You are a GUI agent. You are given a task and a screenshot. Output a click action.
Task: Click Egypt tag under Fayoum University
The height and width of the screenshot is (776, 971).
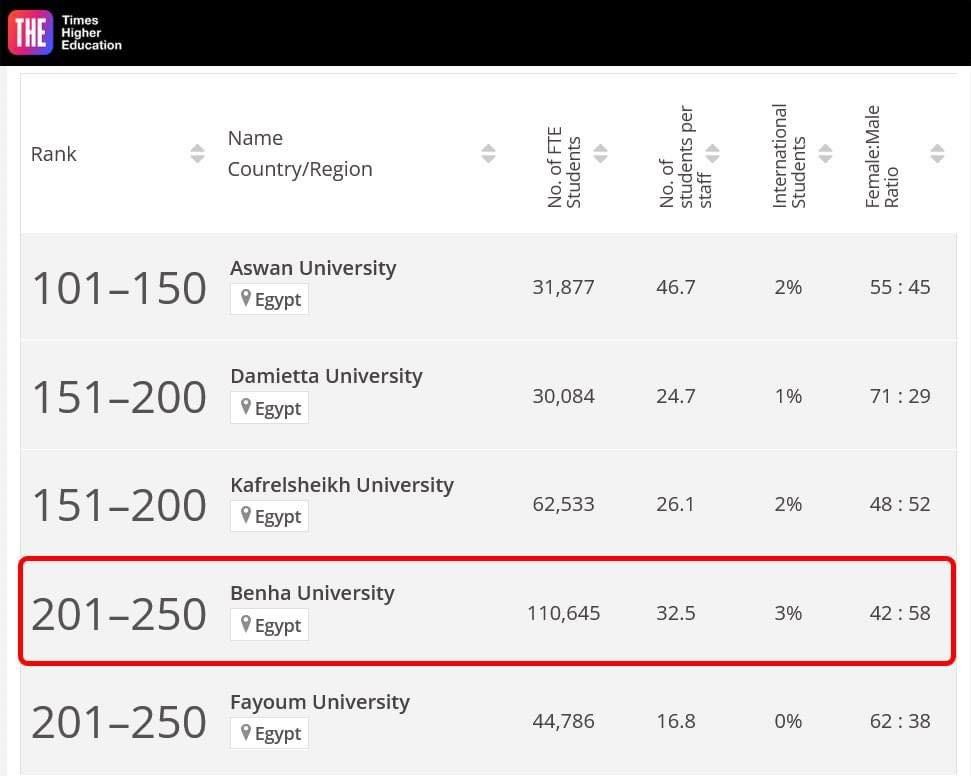tap(269, 733)
